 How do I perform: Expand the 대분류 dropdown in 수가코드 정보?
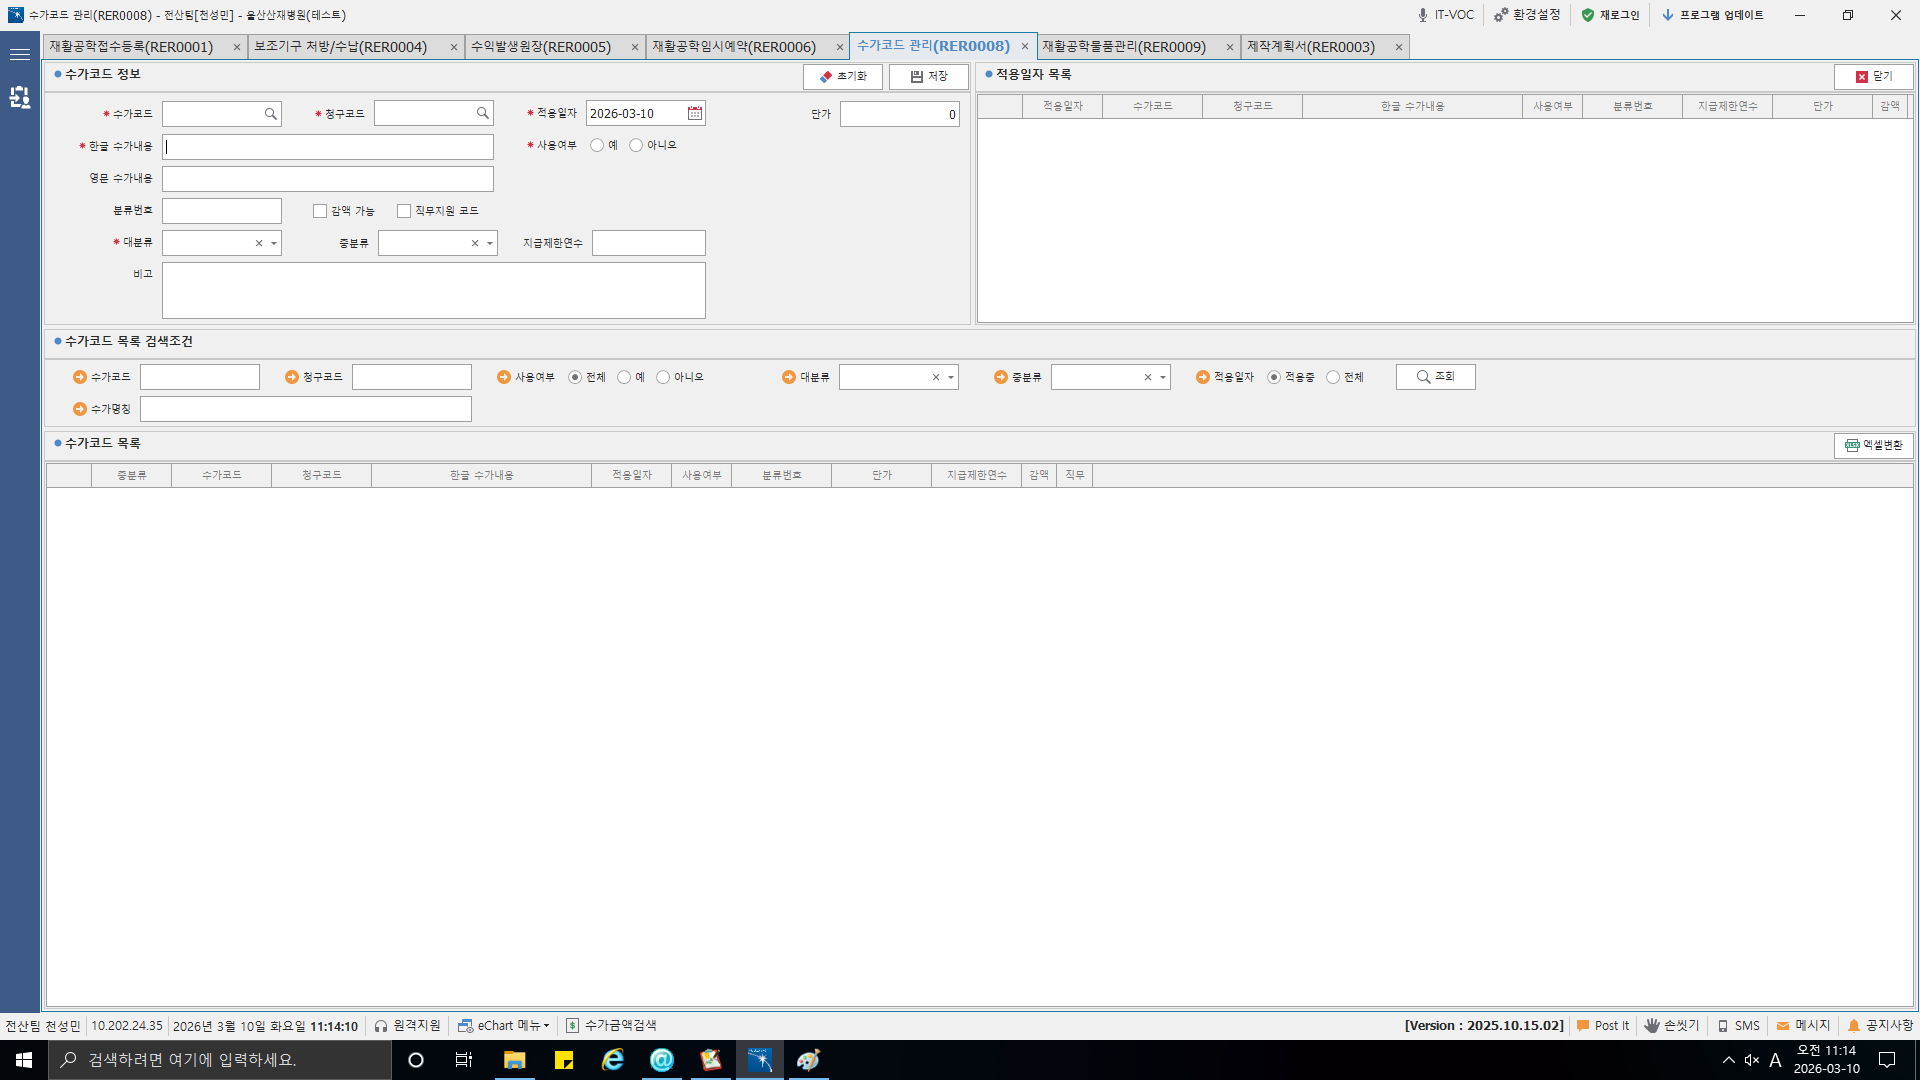(x=274, y=243)
